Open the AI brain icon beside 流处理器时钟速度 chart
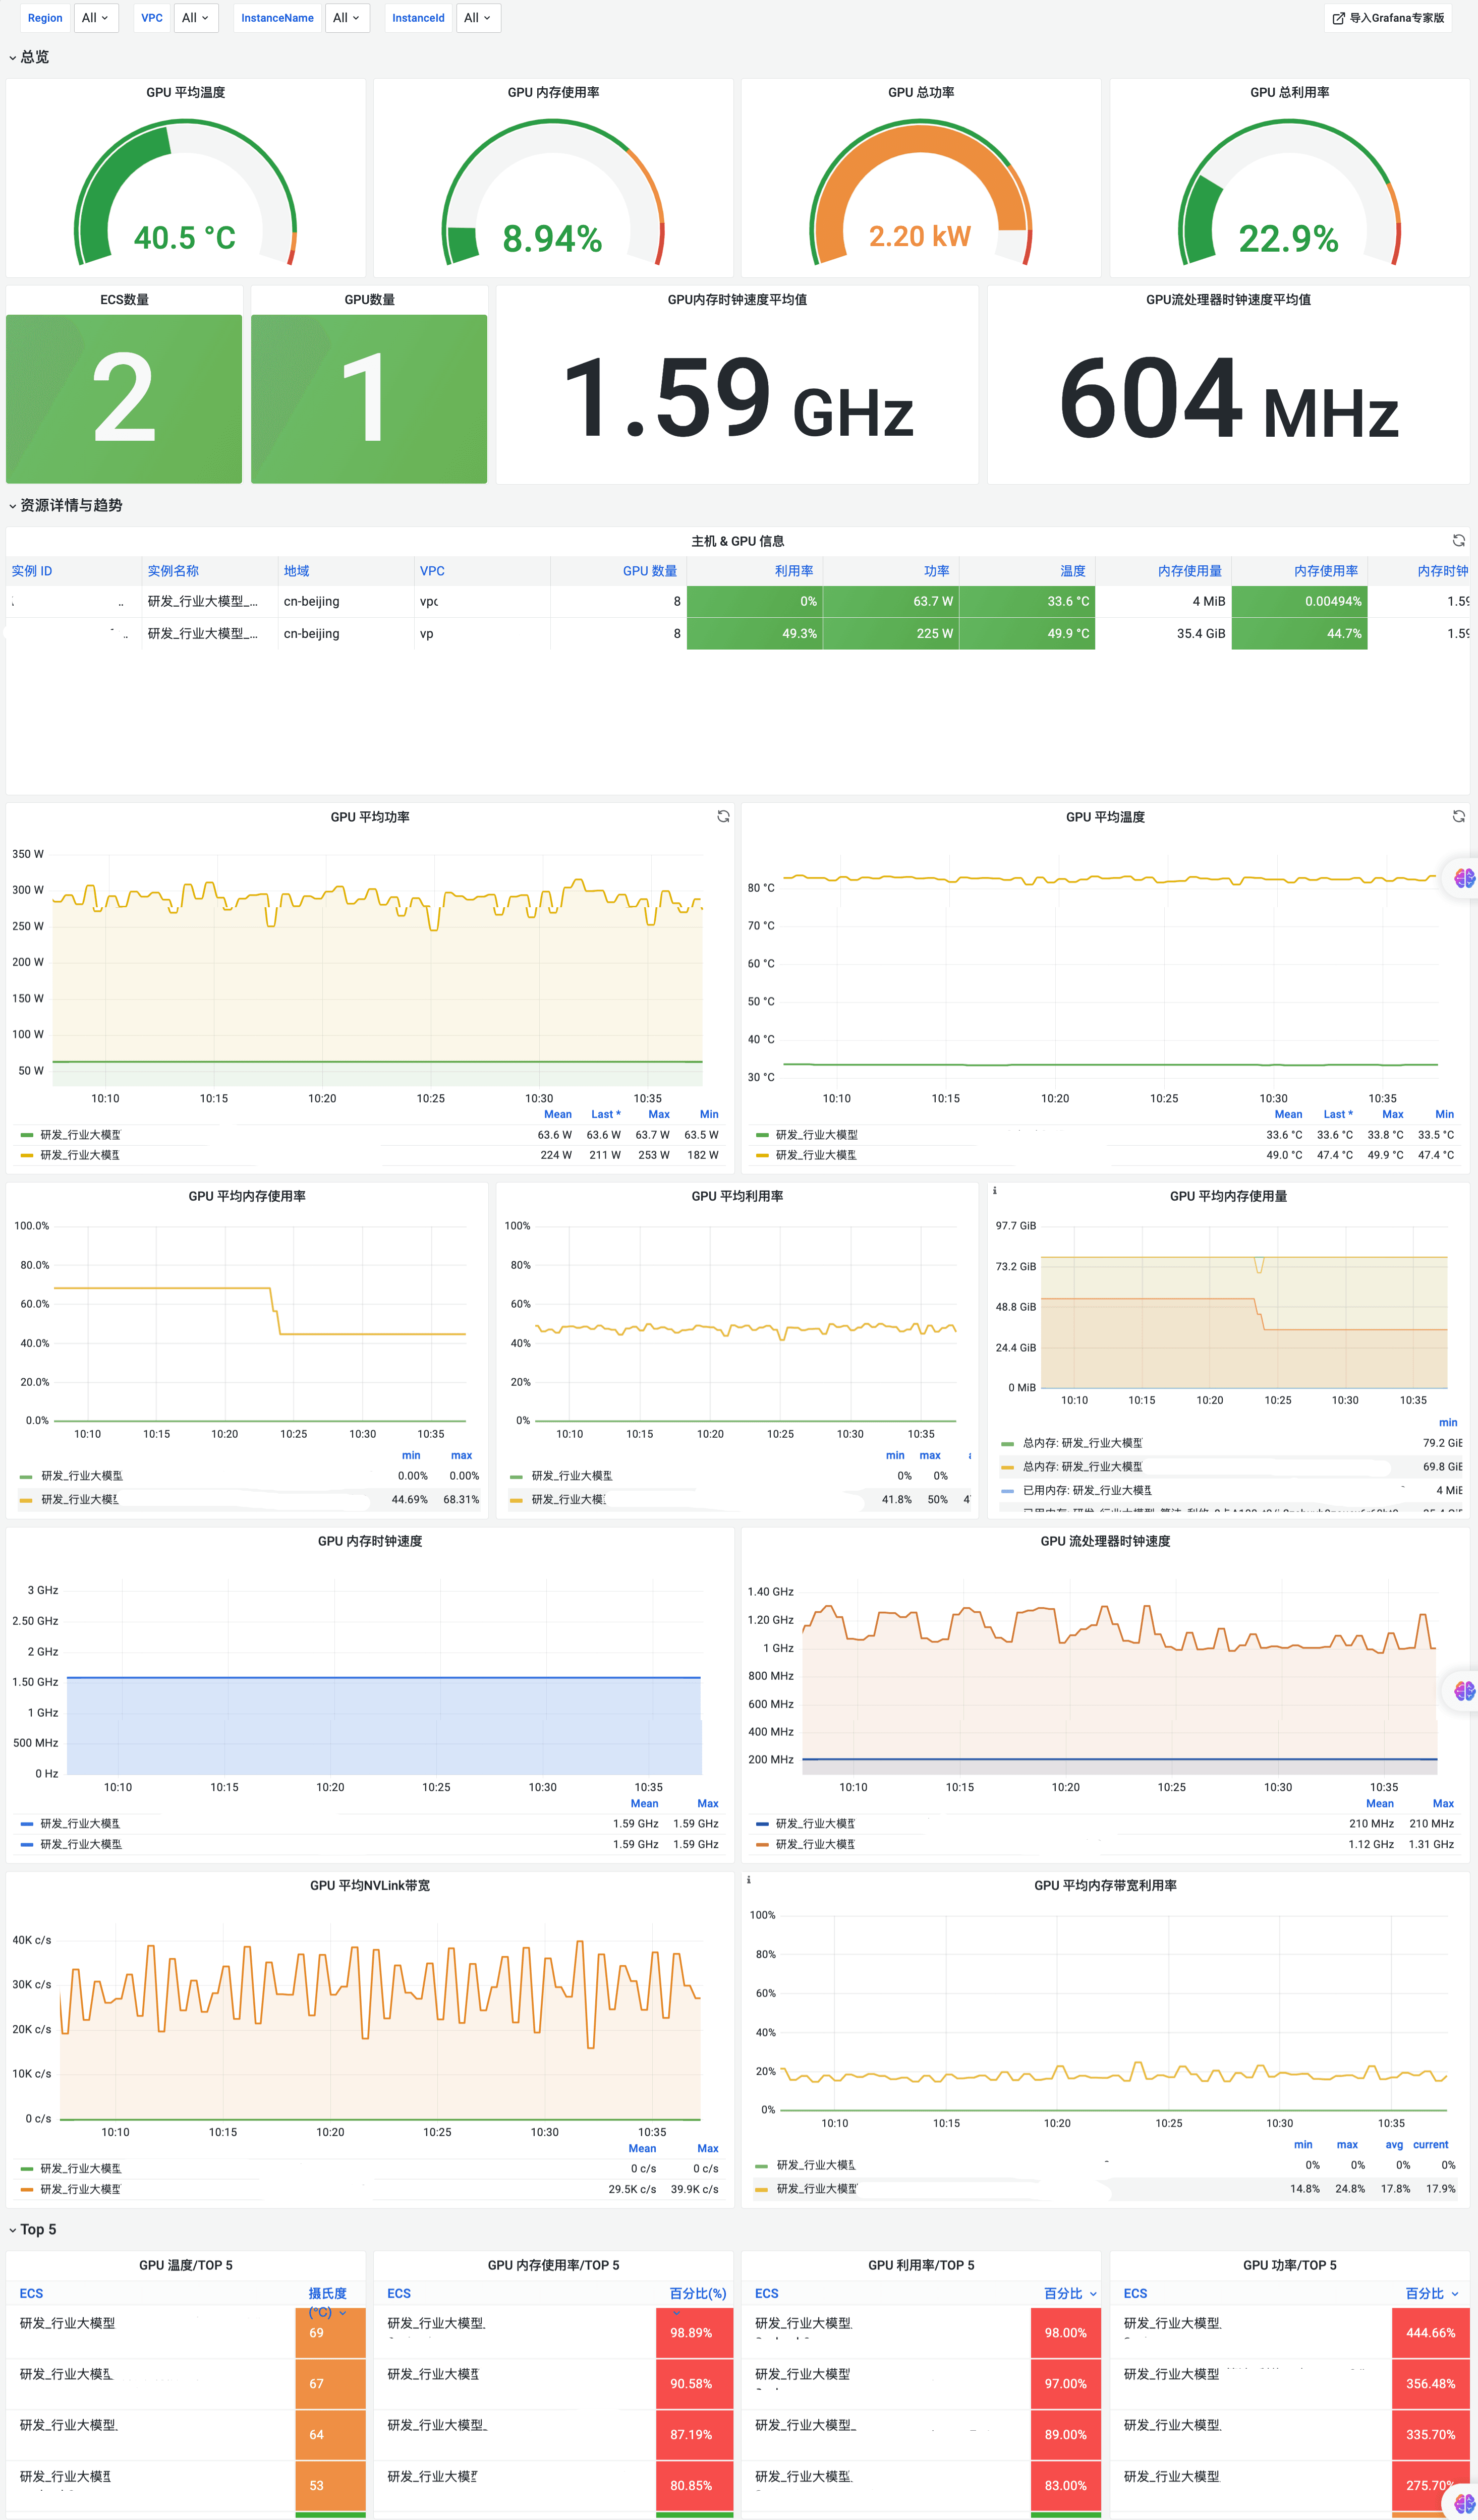The height and width of the screenshot is (2520, 1478). [1464, 1691]
